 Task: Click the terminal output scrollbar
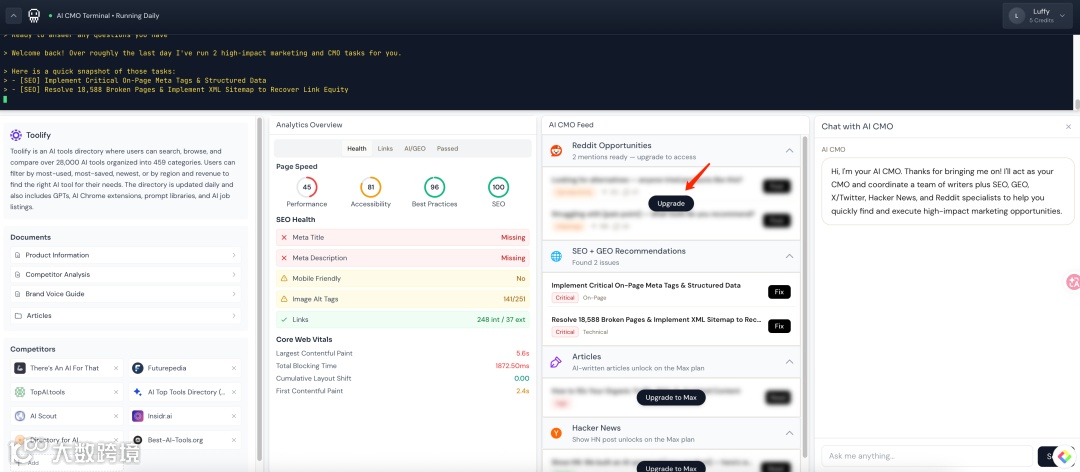coord(1077,105)
